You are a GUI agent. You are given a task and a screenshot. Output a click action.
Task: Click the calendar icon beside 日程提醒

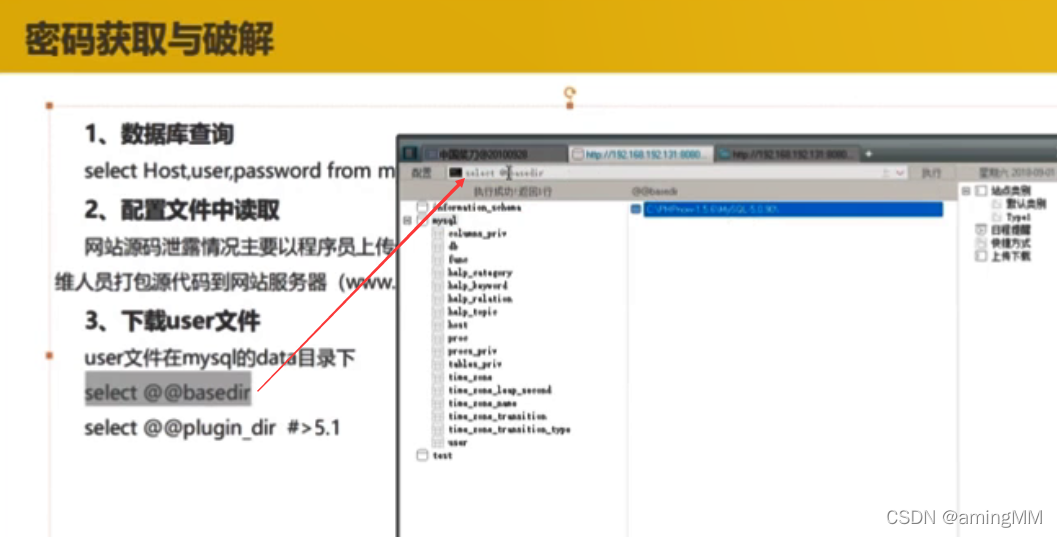tap(982, 230)
